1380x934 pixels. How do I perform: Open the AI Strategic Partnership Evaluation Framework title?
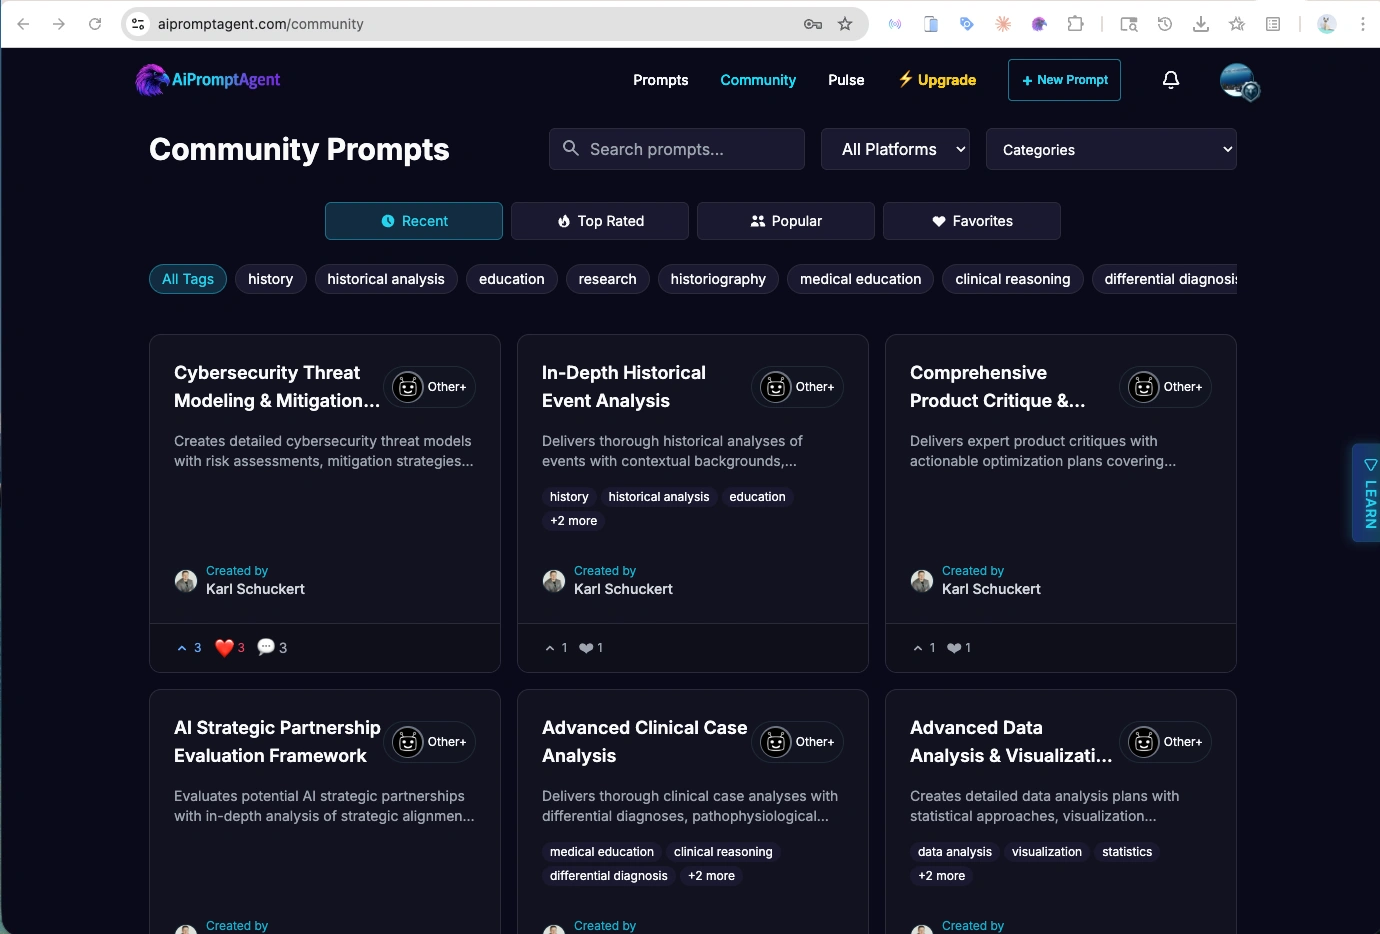[277, 742]
